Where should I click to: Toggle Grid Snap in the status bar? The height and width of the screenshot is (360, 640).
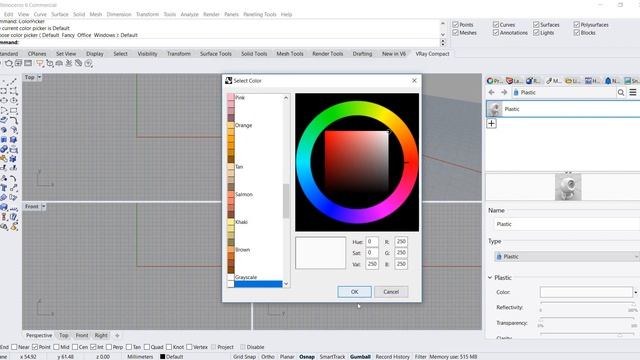click(x=244, y=357)
